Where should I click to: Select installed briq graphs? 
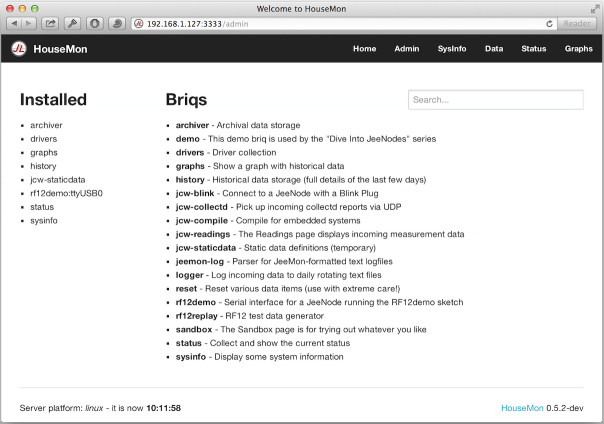click(44, 153)
